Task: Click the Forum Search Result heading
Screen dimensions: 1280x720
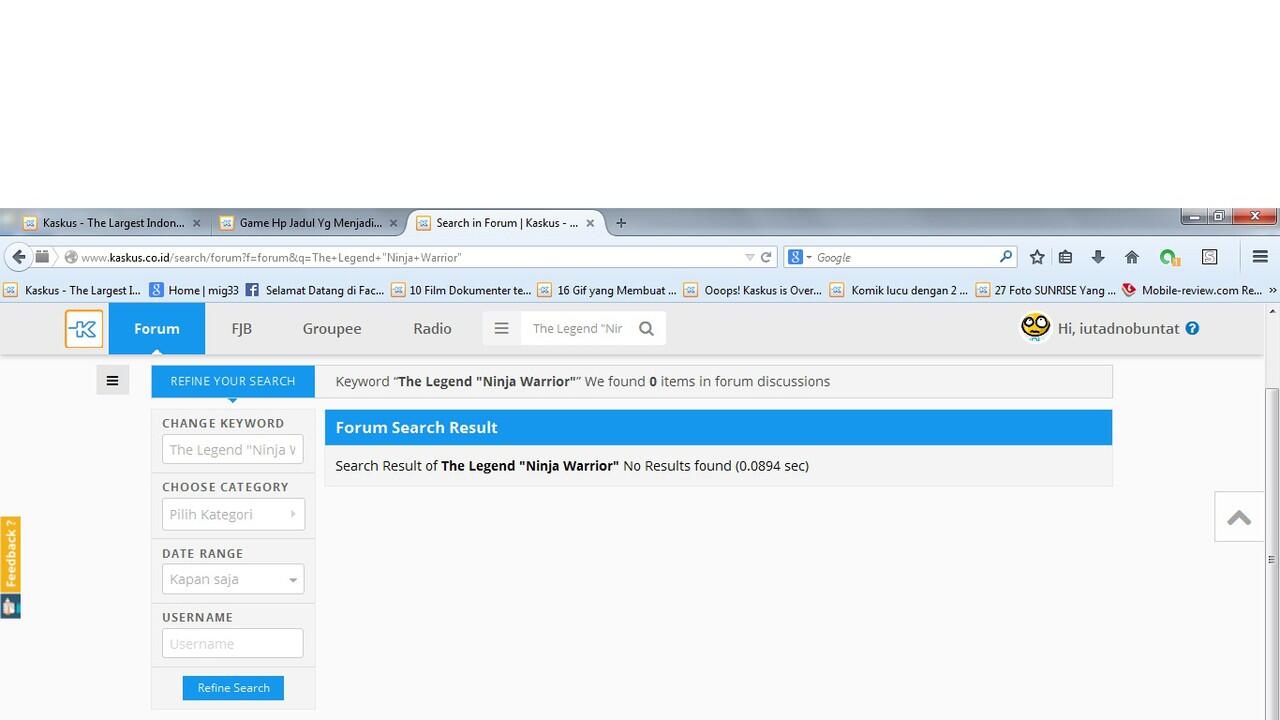Action: [x=416, y=427]
